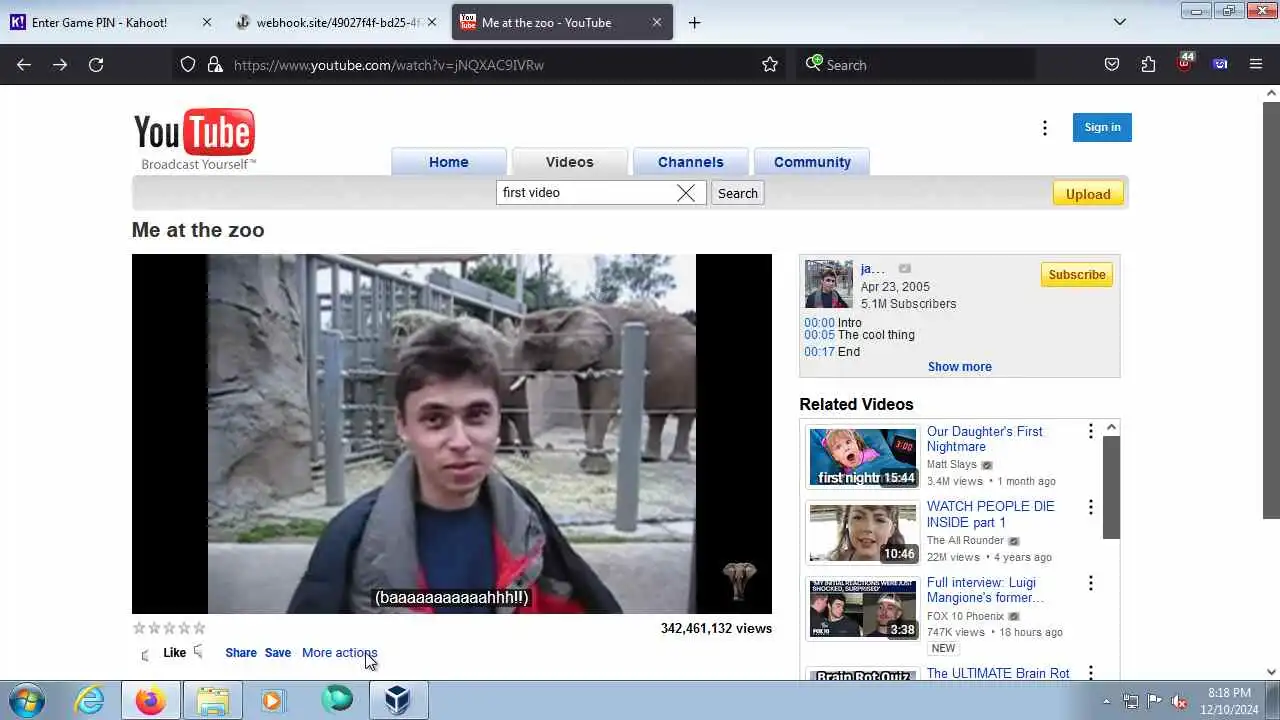Open options for WATCH PEOPLE DIE INSIDE
This screenshot has width=1280, height=720.
click(x=1090, y=507)
